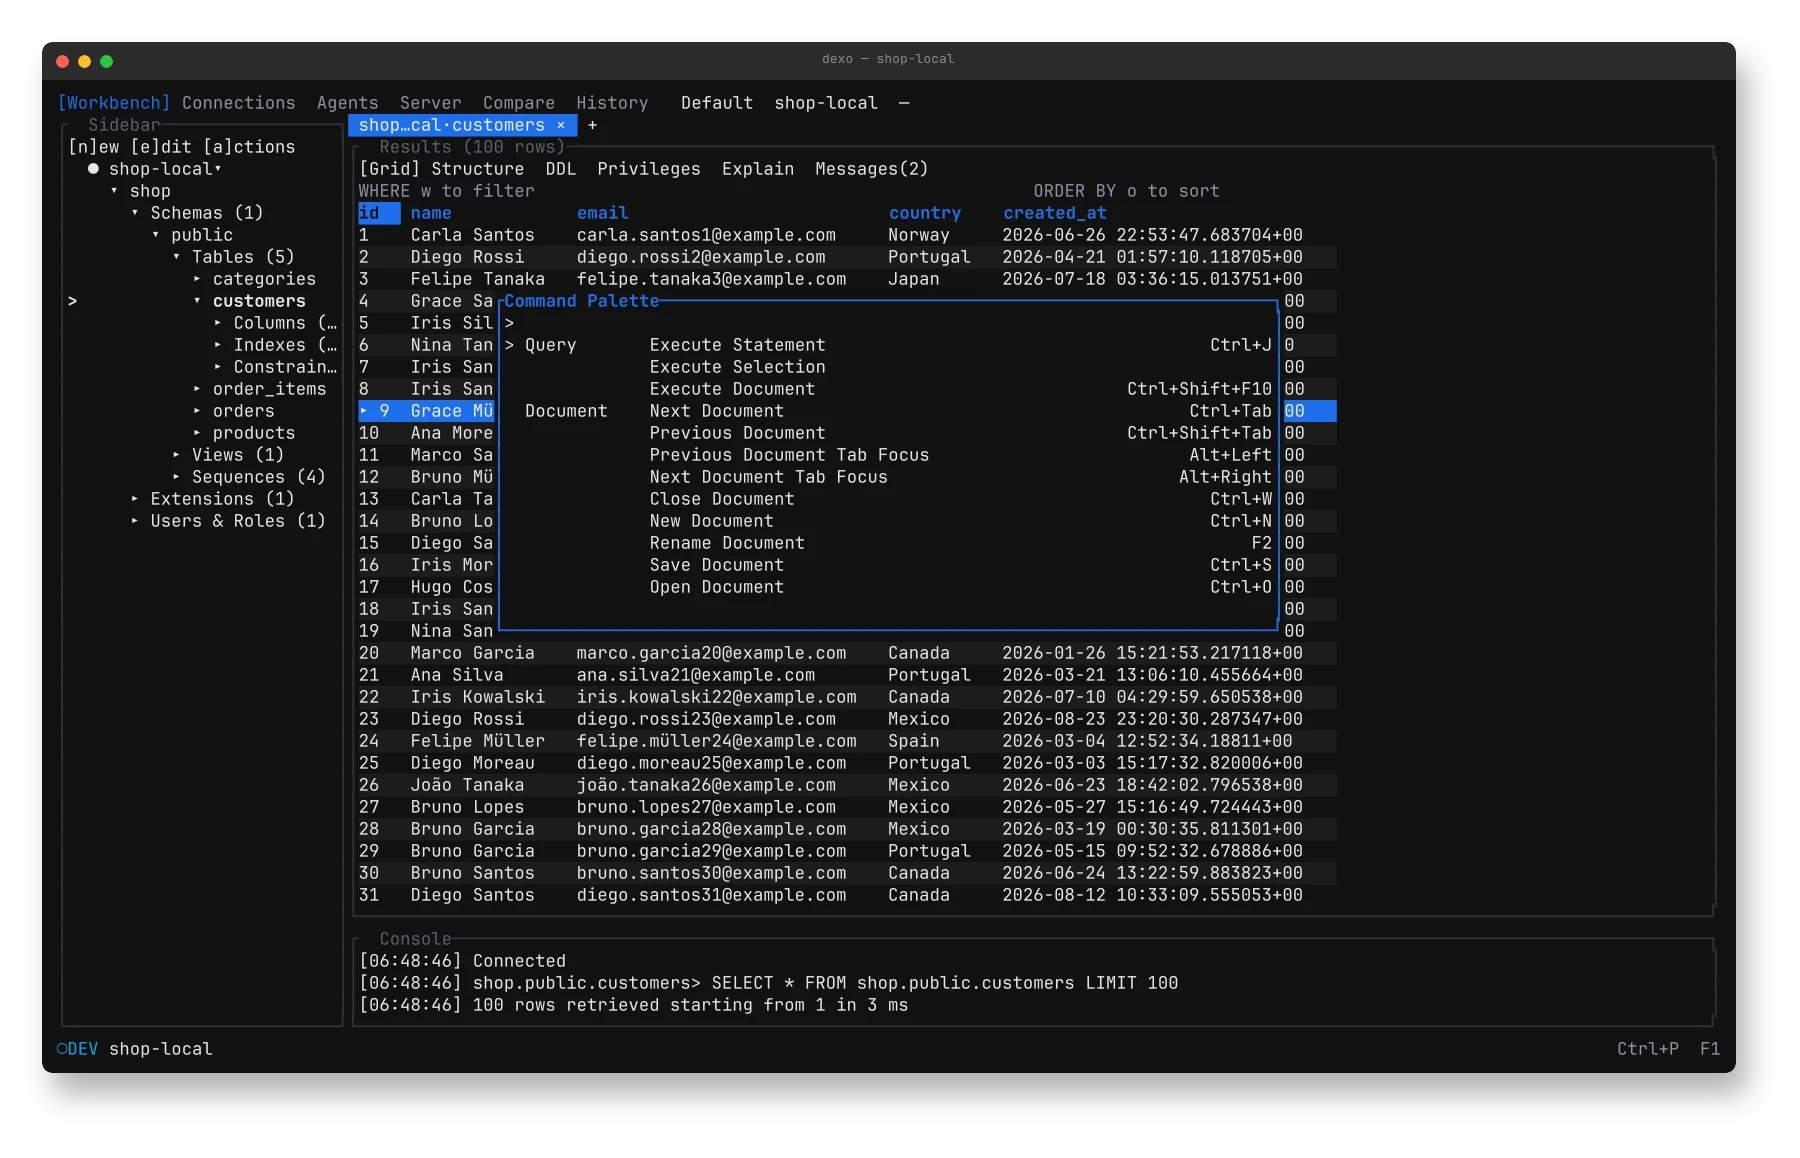This screenshot has width=1800, height=1158.
Task: Choose Execute Selection in command palette
Action: point(888,367)
